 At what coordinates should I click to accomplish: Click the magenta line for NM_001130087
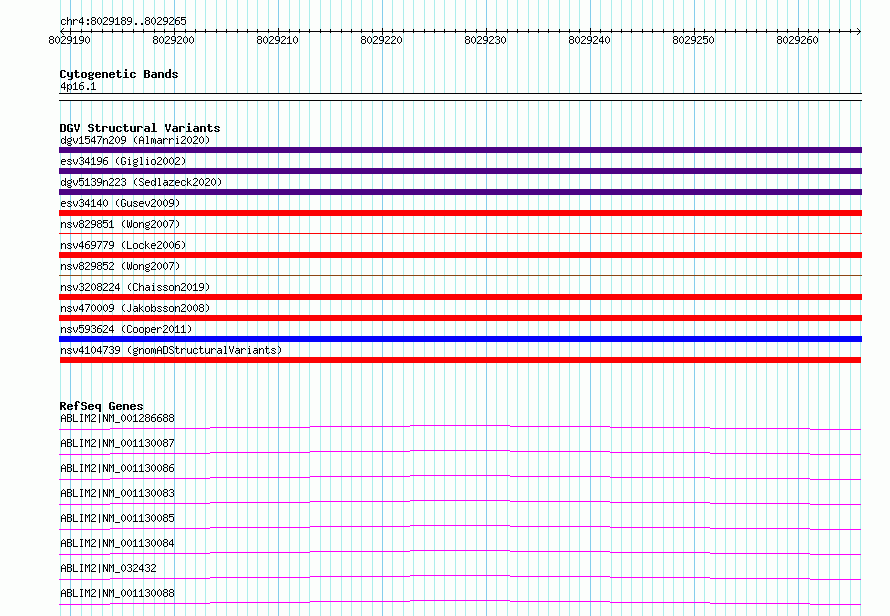(460, 452)
